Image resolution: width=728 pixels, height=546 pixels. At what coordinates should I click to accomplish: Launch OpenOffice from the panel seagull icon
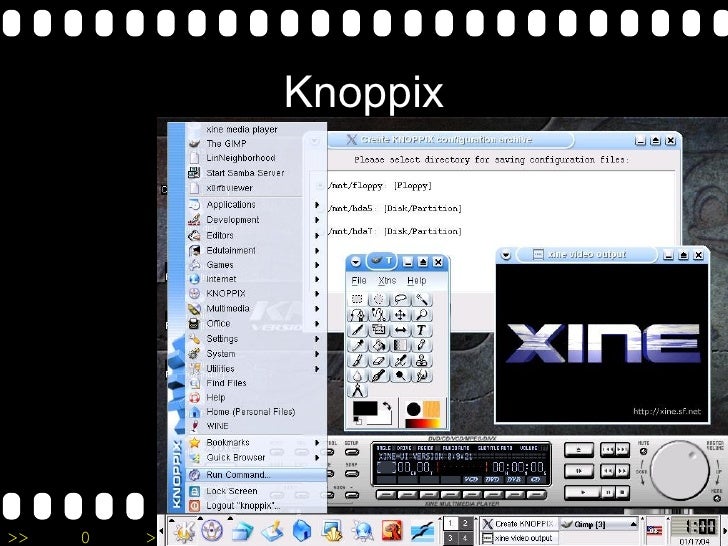(x=422, y=531)
